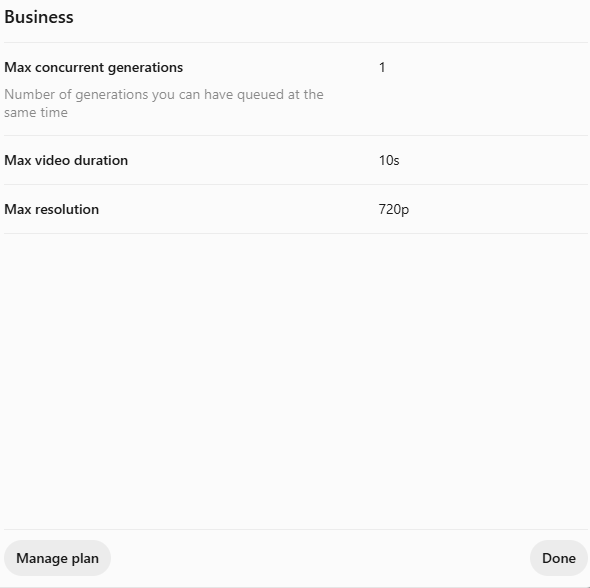Select the 720p resolution value
Image resolution: width=590 pixels, height=588 pixels.
click(394, 209)
